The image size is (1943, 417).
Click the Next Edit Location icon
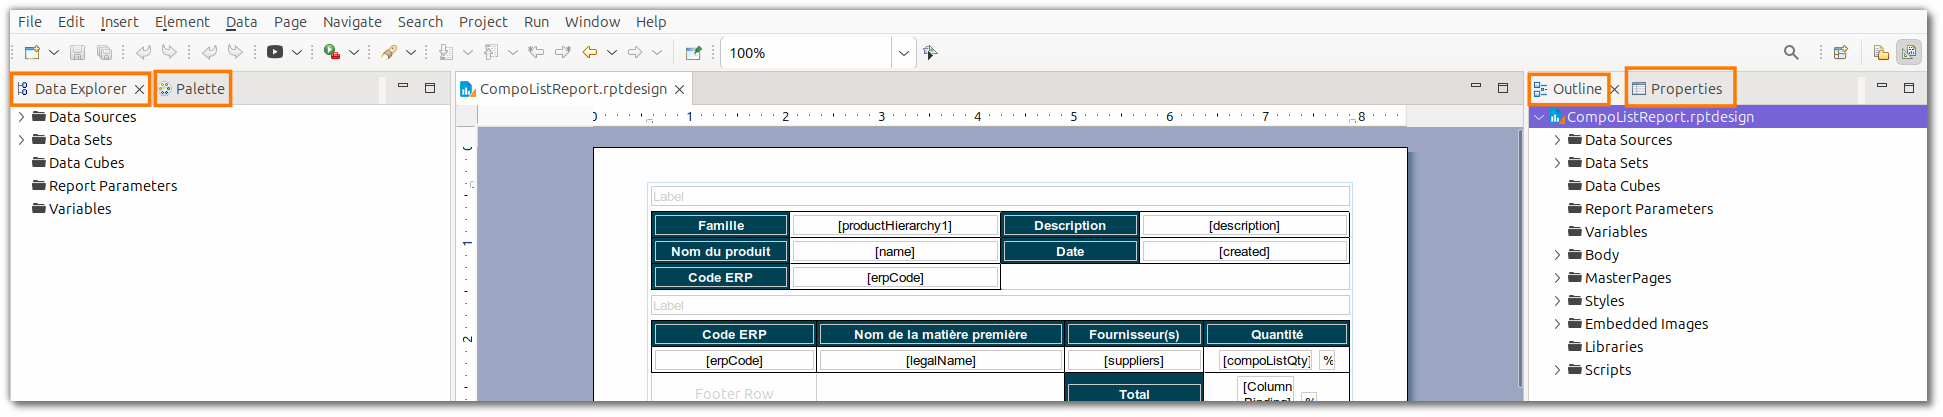coord(563,53)
